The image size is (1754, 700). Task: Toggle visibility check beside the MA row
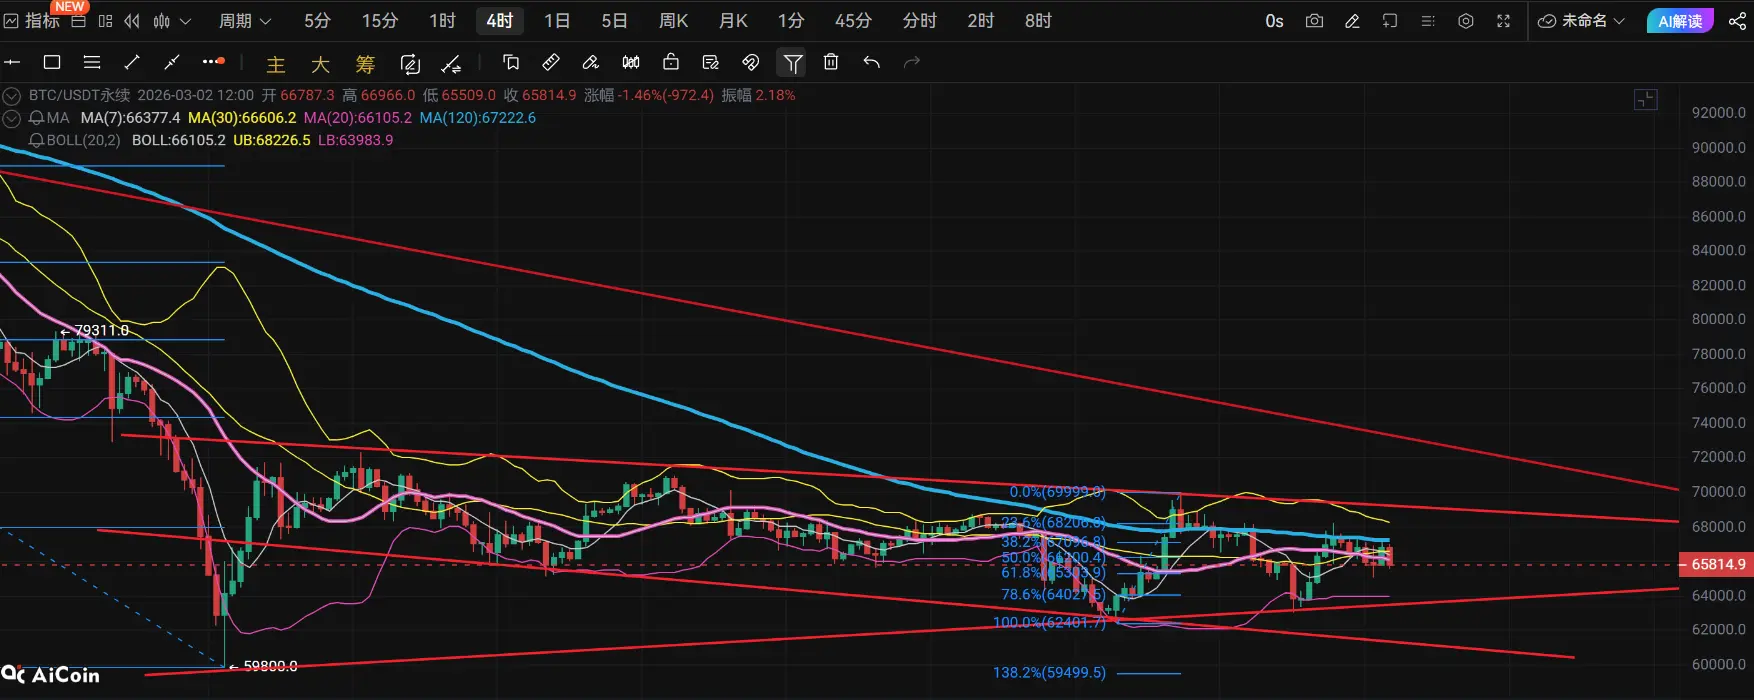click(12, 118)
